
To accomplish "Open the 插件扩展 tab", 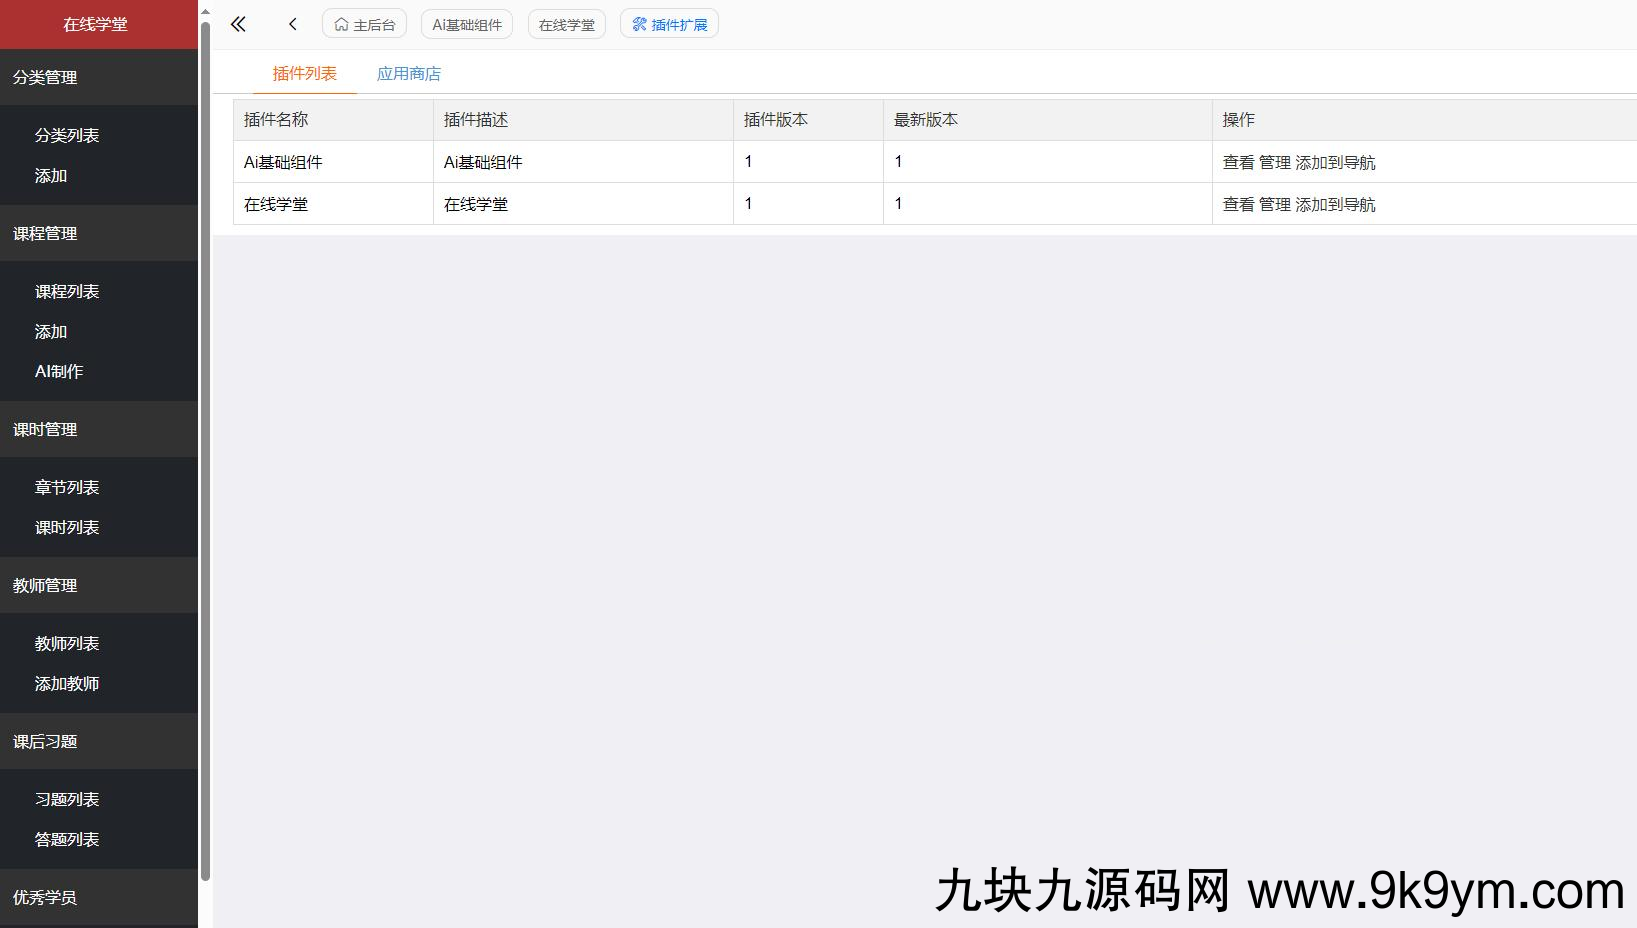I will tap(669, 24).
